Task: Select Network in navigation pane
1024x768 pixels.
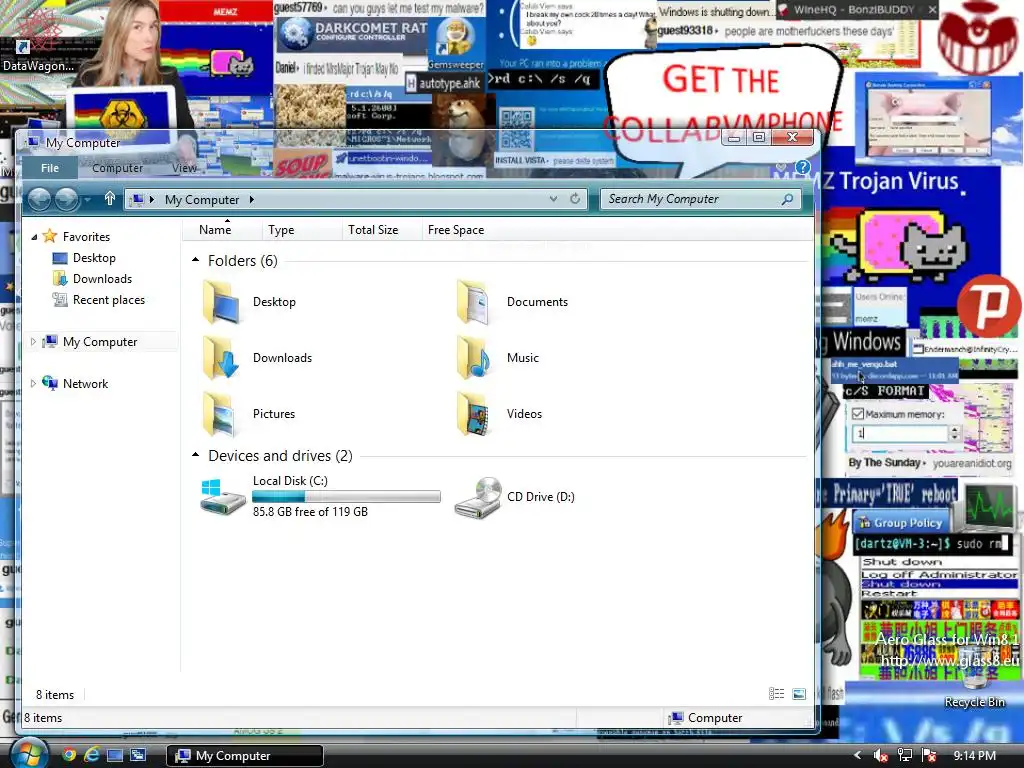Action: point(85,383)
